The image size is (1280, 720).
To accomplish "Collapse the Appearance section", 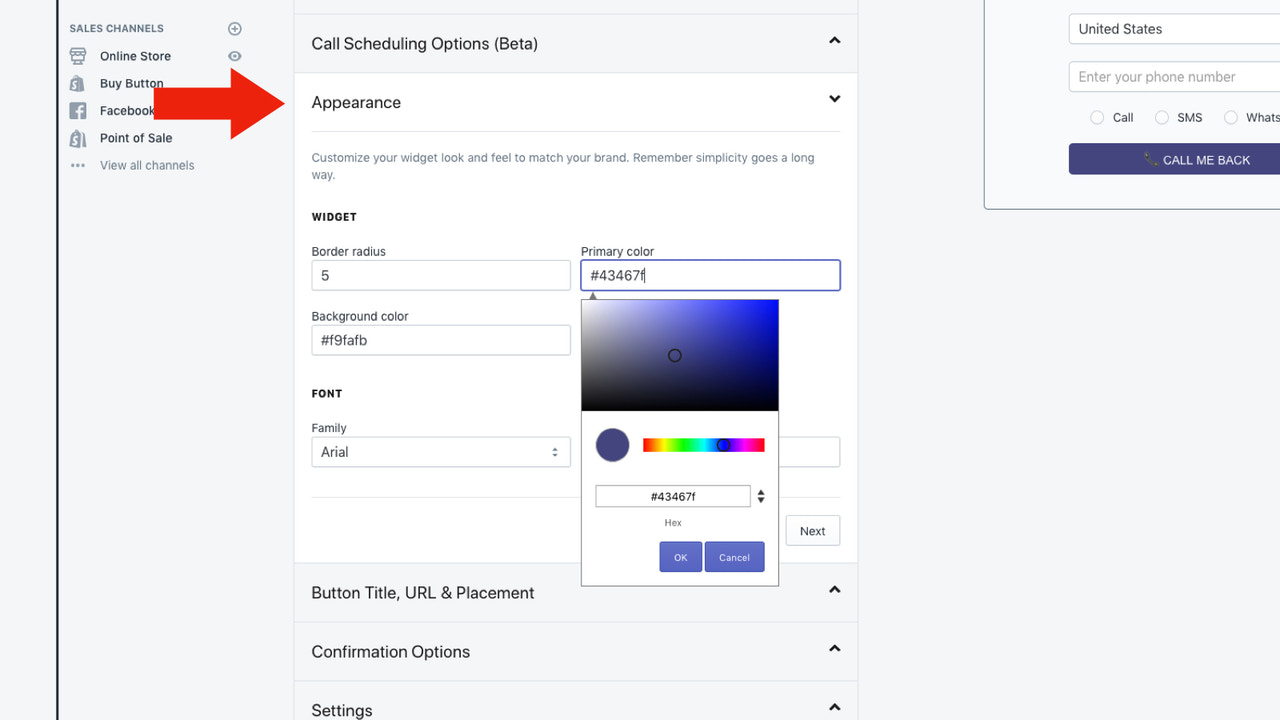I will (834, 99).
